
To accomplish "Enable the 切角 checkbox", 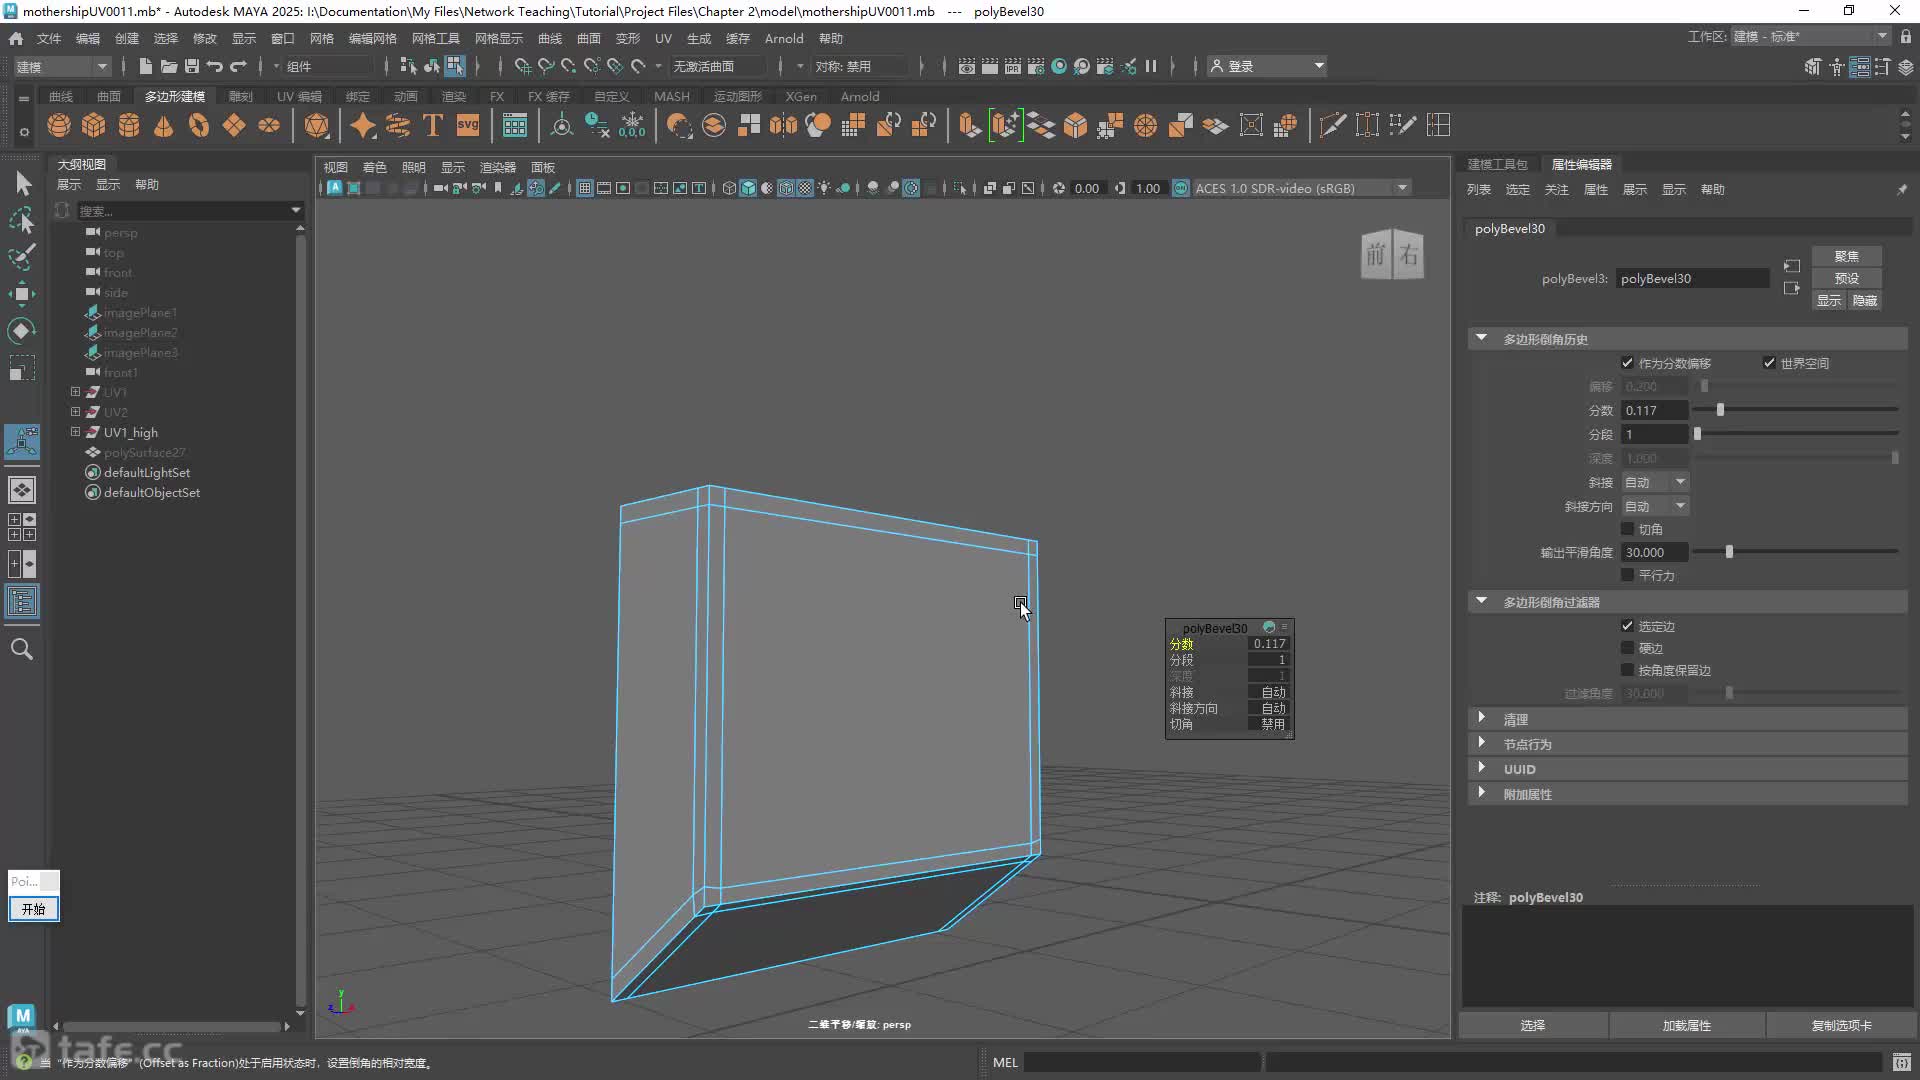I will tap(1627, 529).
